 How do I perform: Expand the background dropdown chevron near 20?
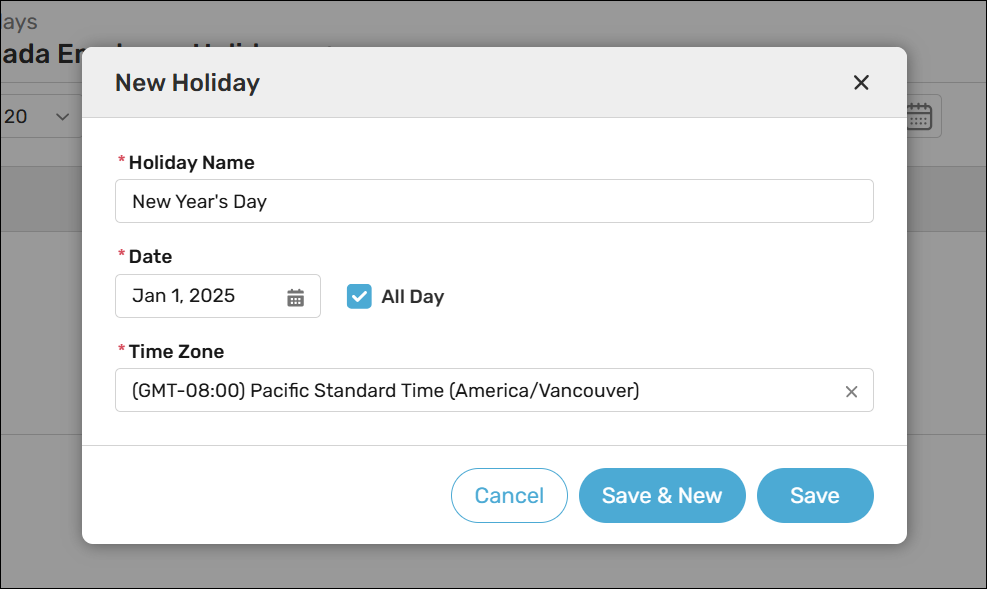(x=62, y=117)
